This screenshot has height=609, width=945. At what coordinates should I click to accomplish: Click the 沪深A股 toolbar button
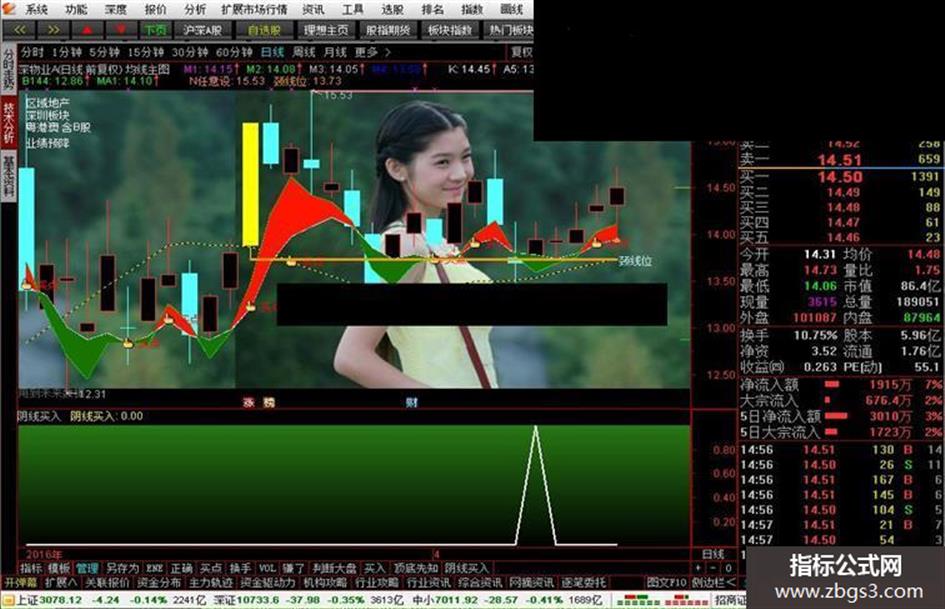[202, 30]
